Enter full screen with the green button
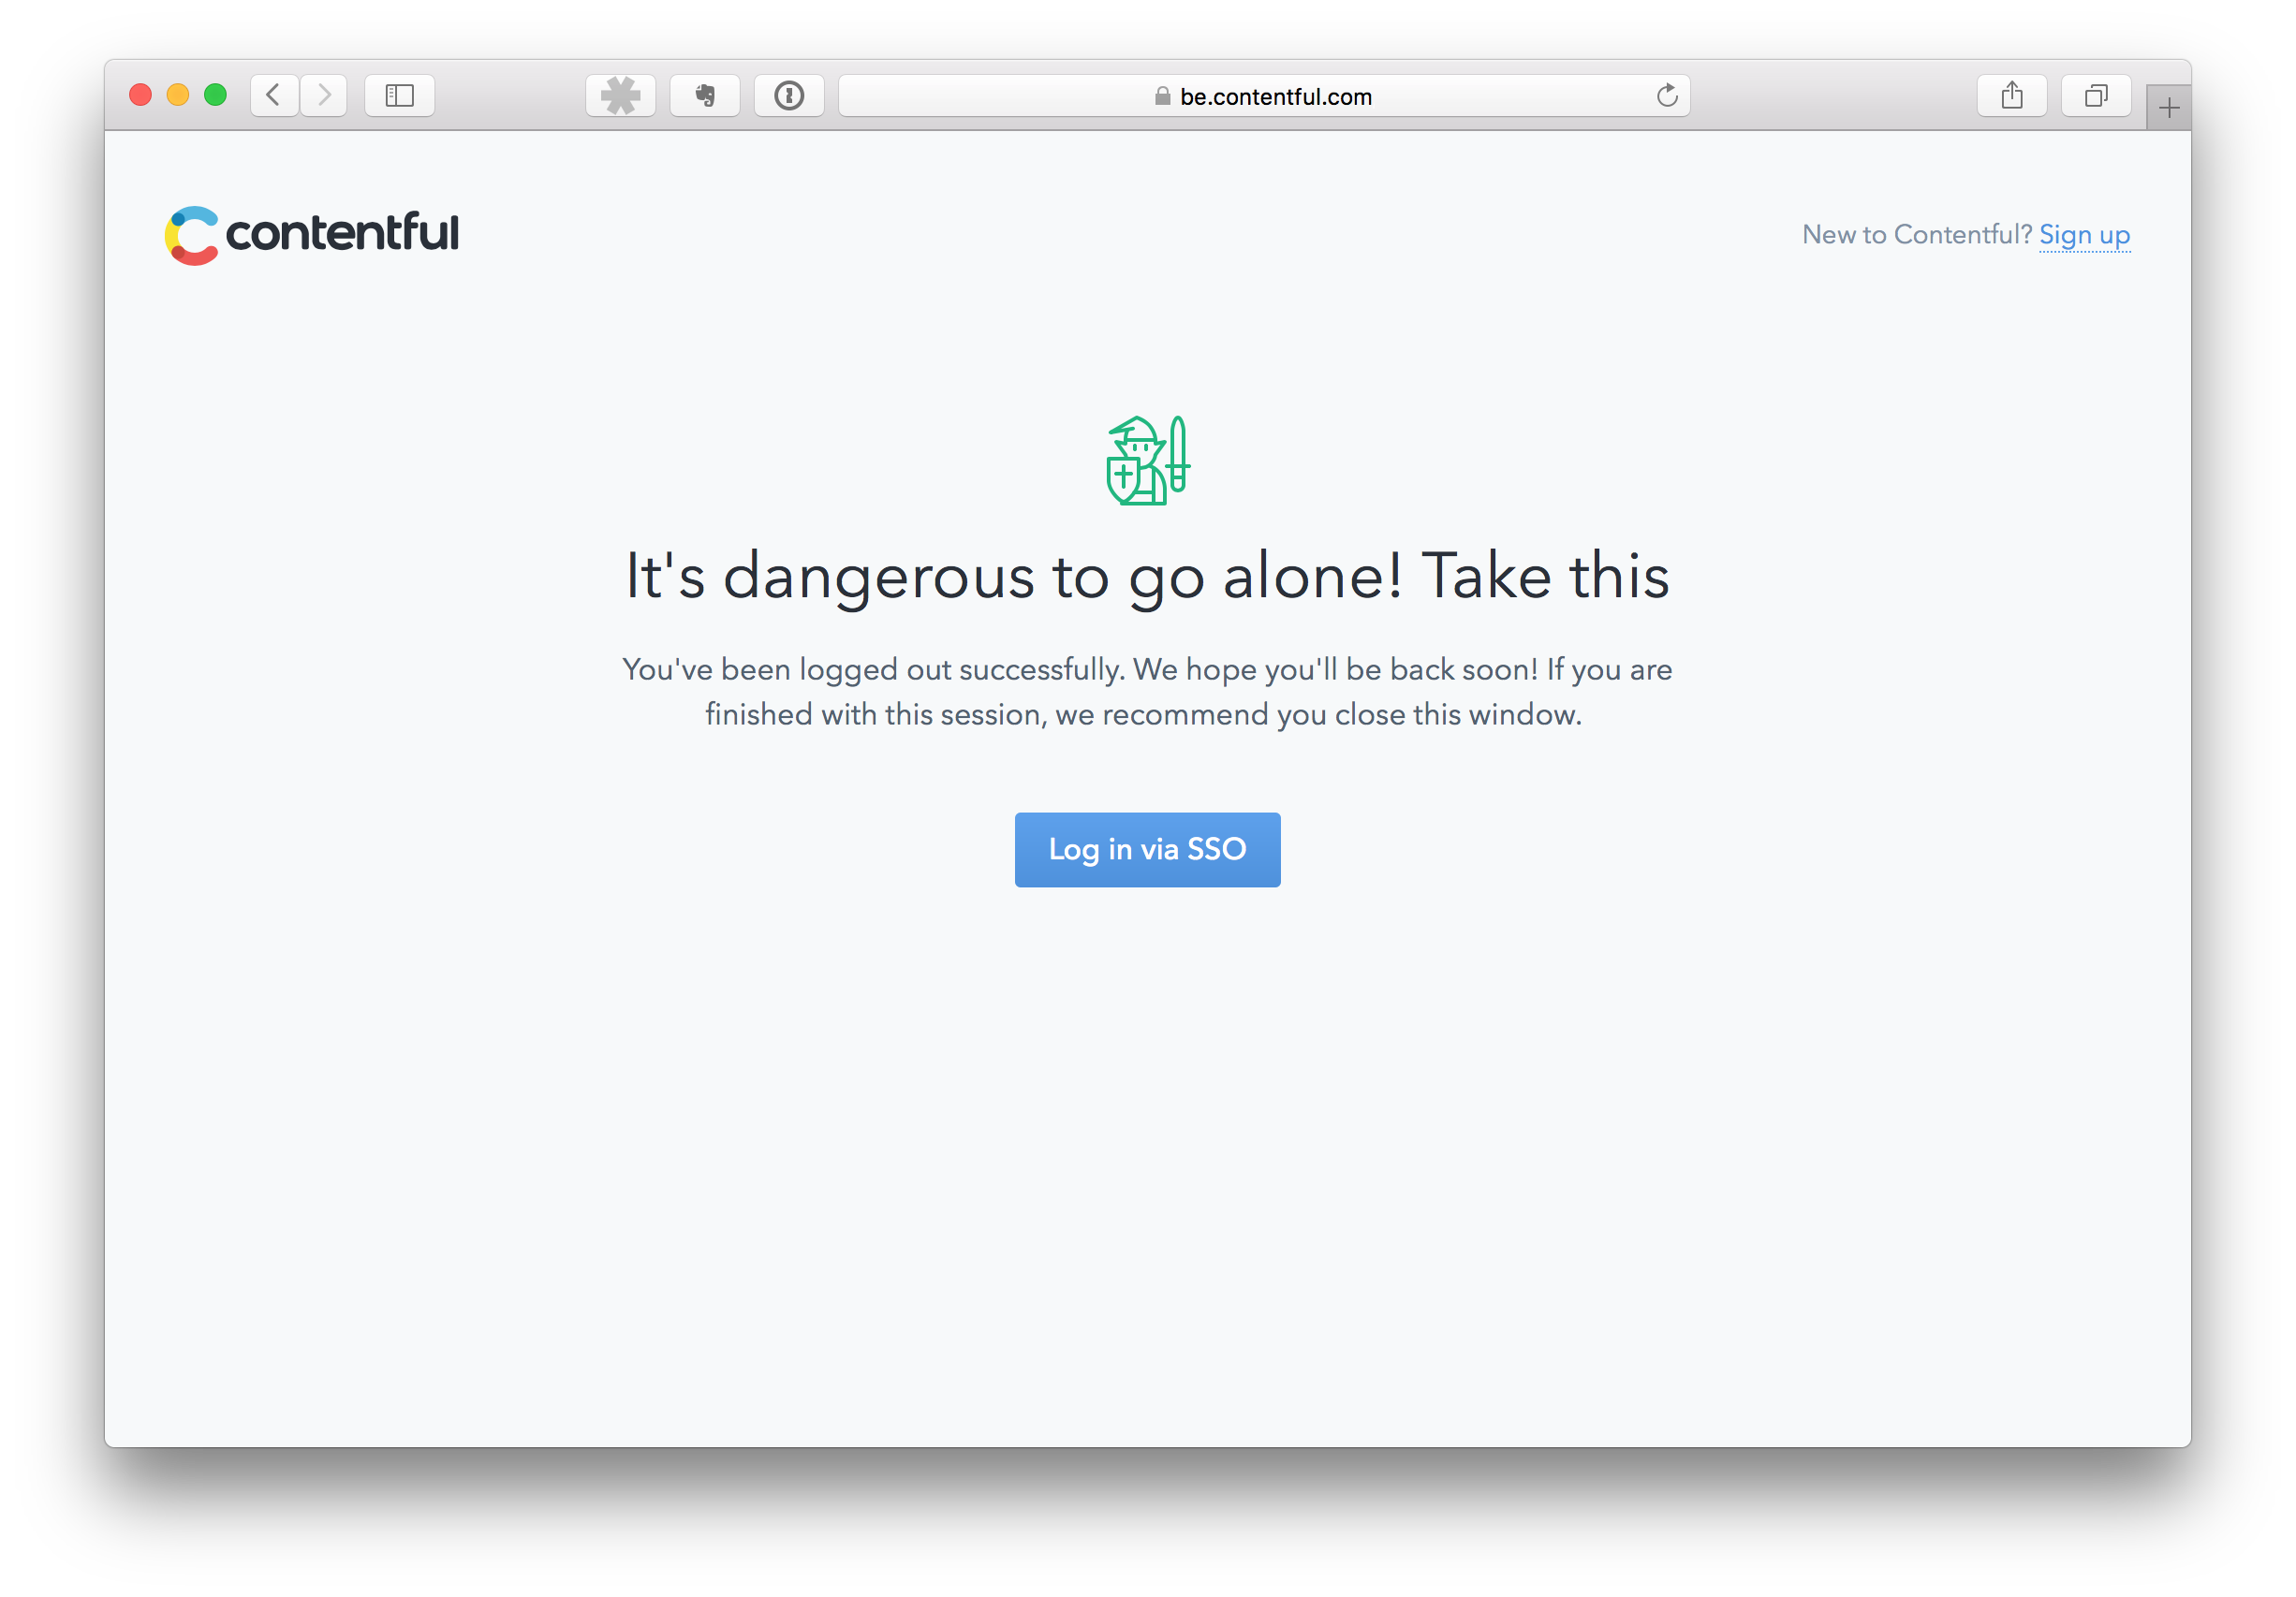Viewport: 2296px width, 1597px height. point(215,95)
